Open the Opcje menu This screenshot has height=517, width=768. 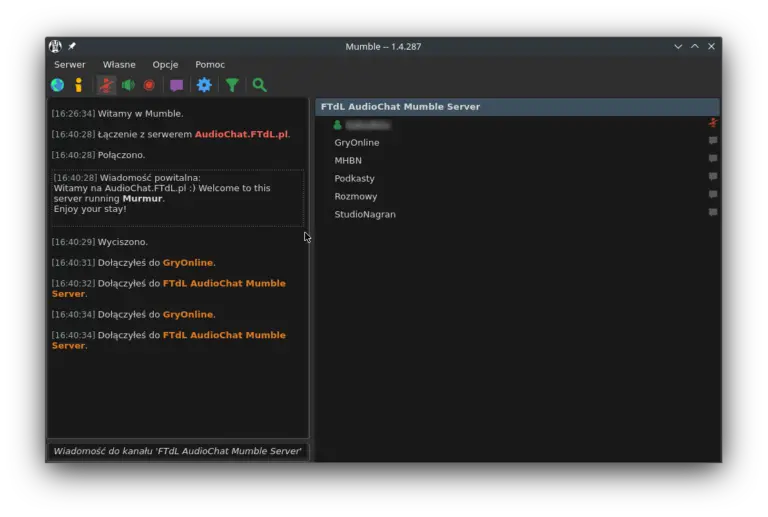[x=165, y=65]
